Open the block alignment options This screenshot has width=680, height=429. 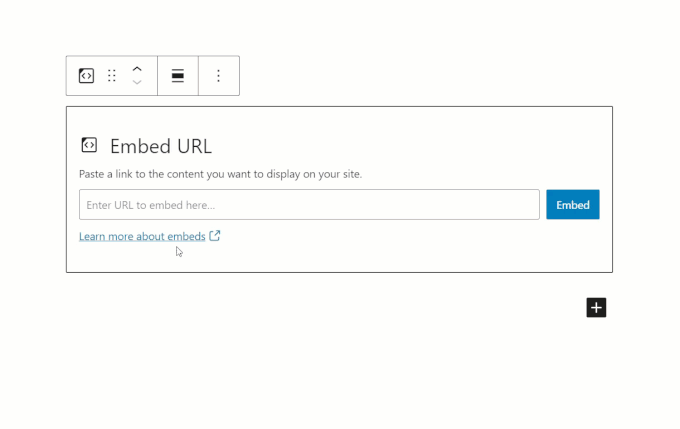click(x=178, y=75)
